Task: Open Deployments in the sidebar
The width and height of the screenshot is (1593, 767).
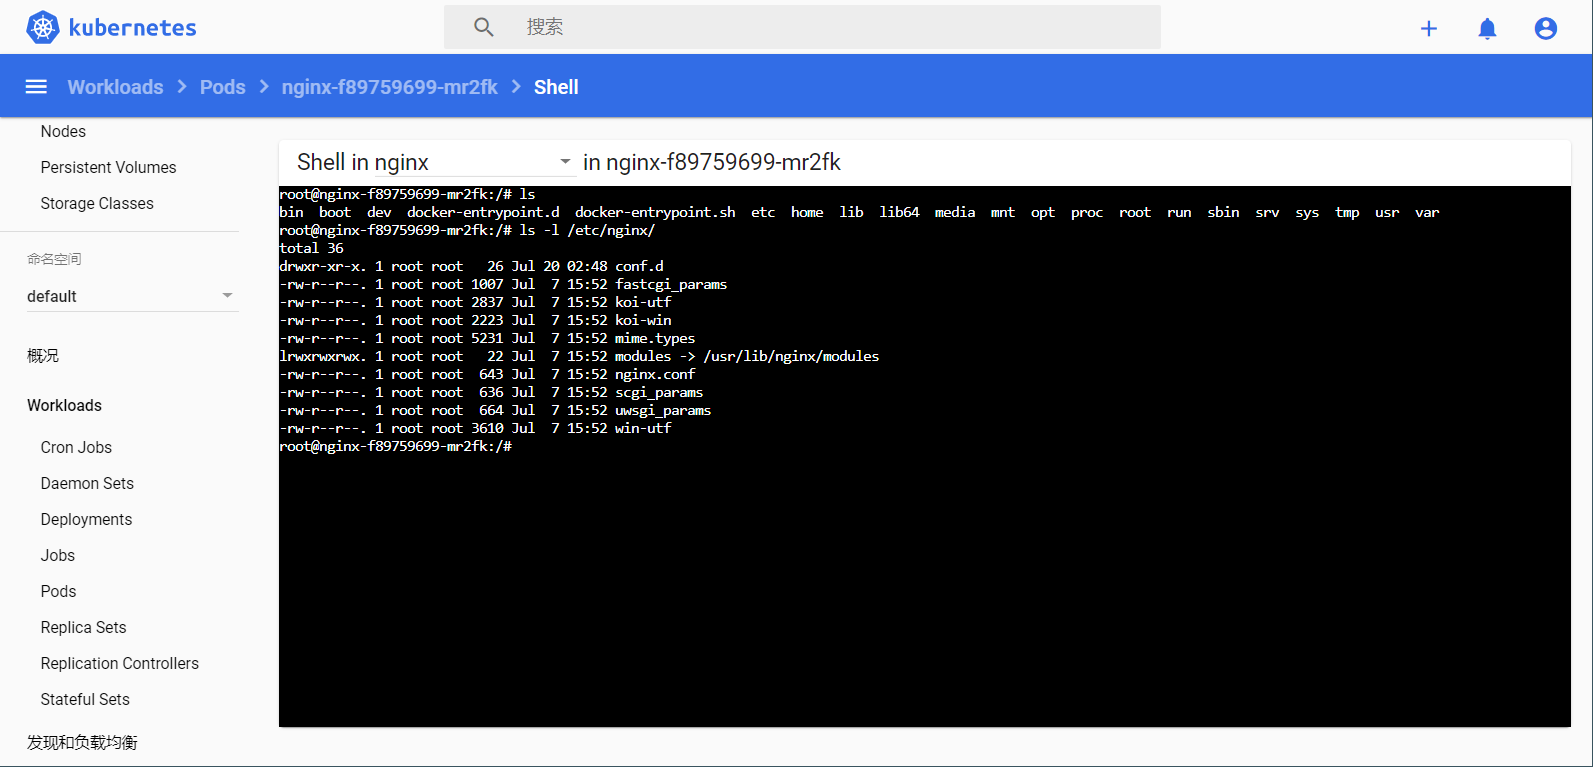Action: pos(86,519)
